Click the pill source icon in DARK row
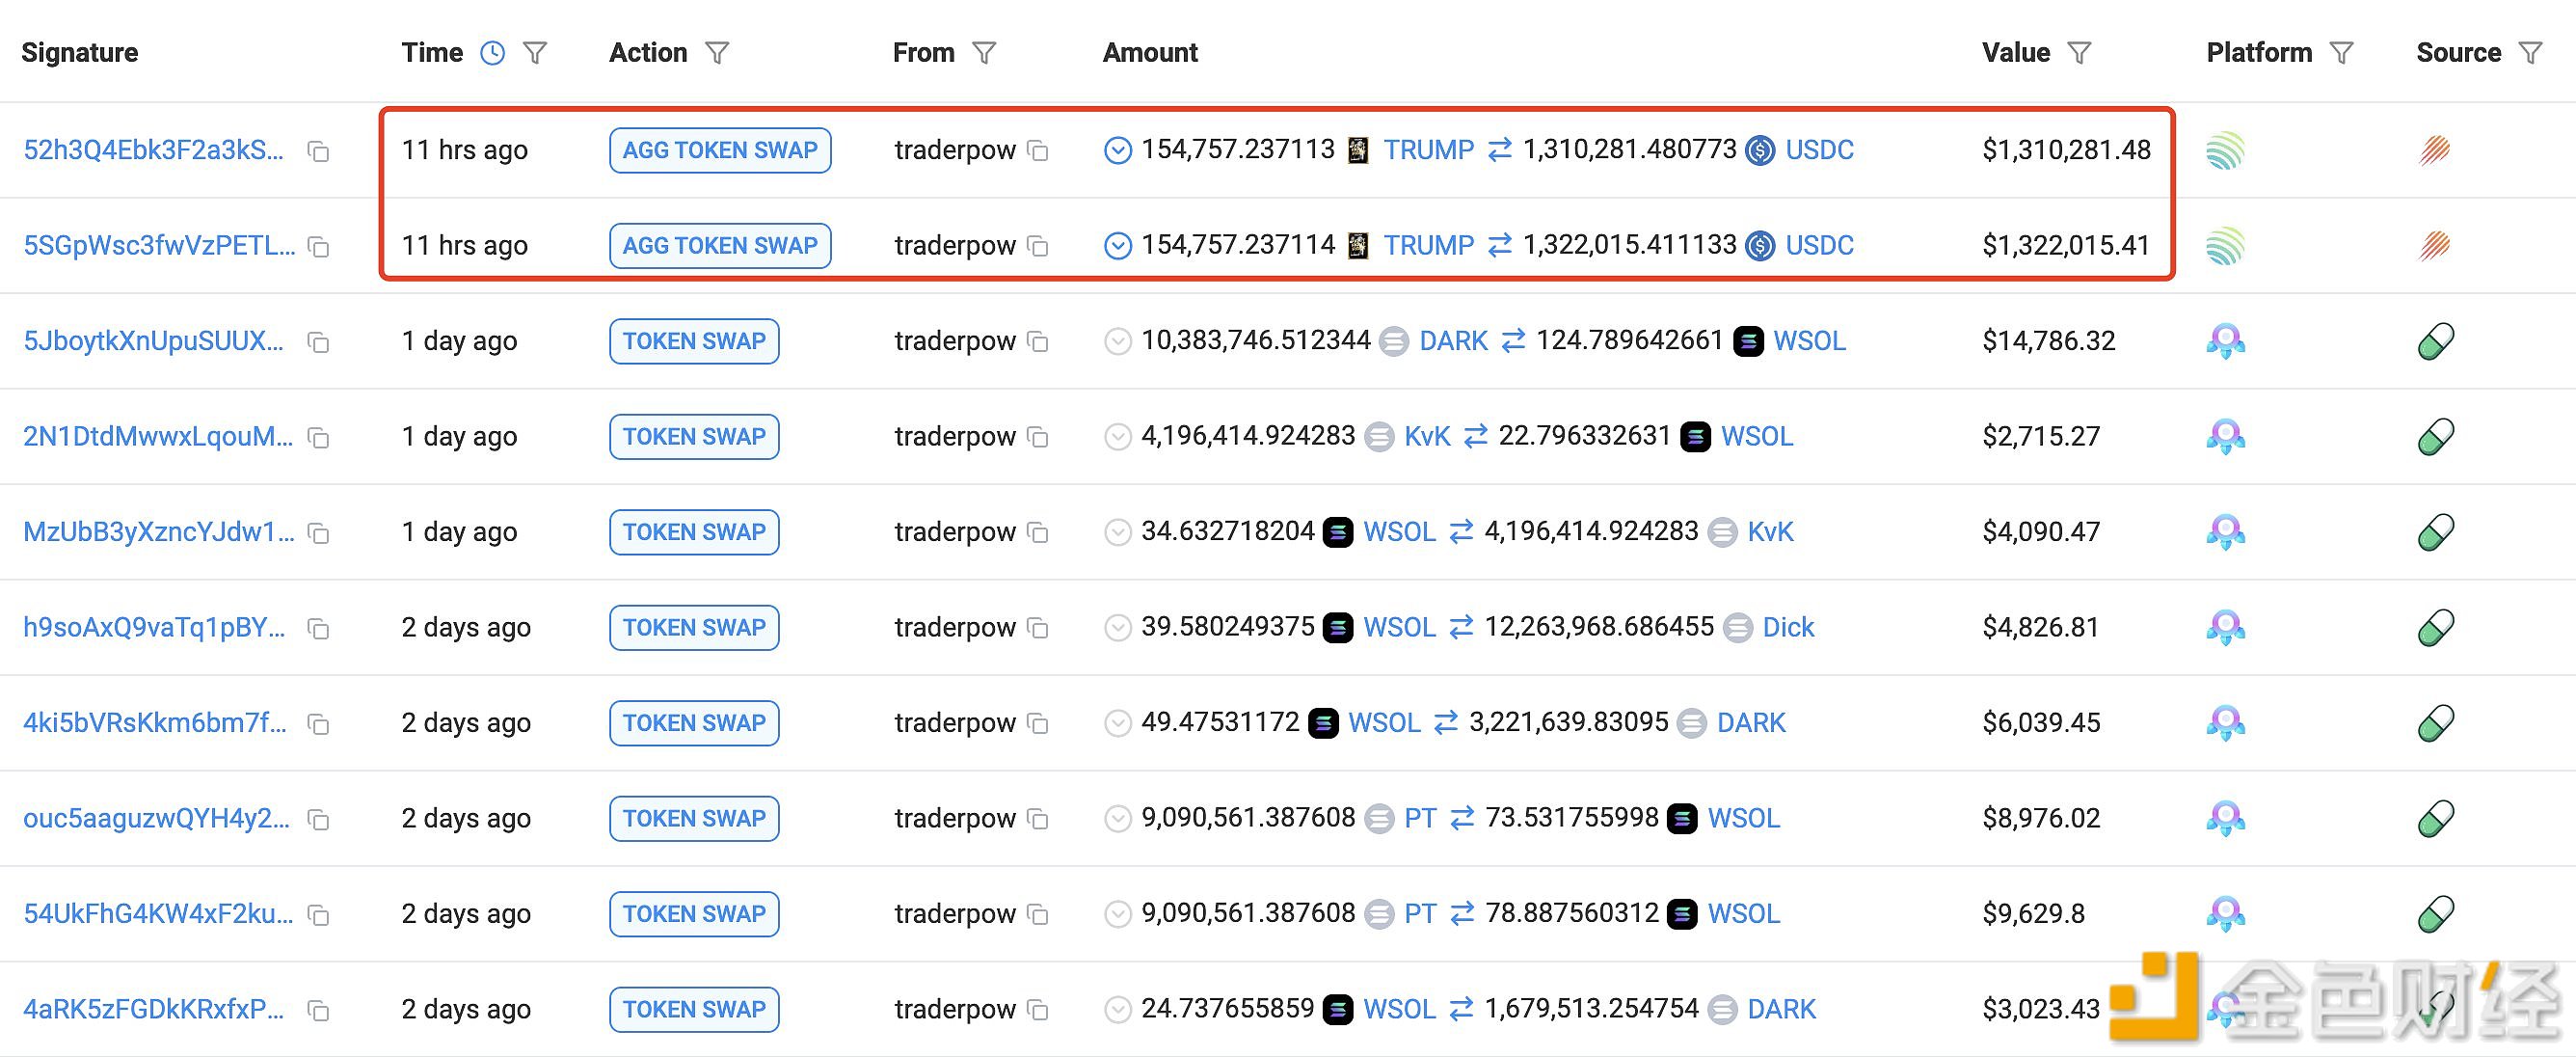The width and height of the screenshot is (2576, 1057). (2435, 341)
